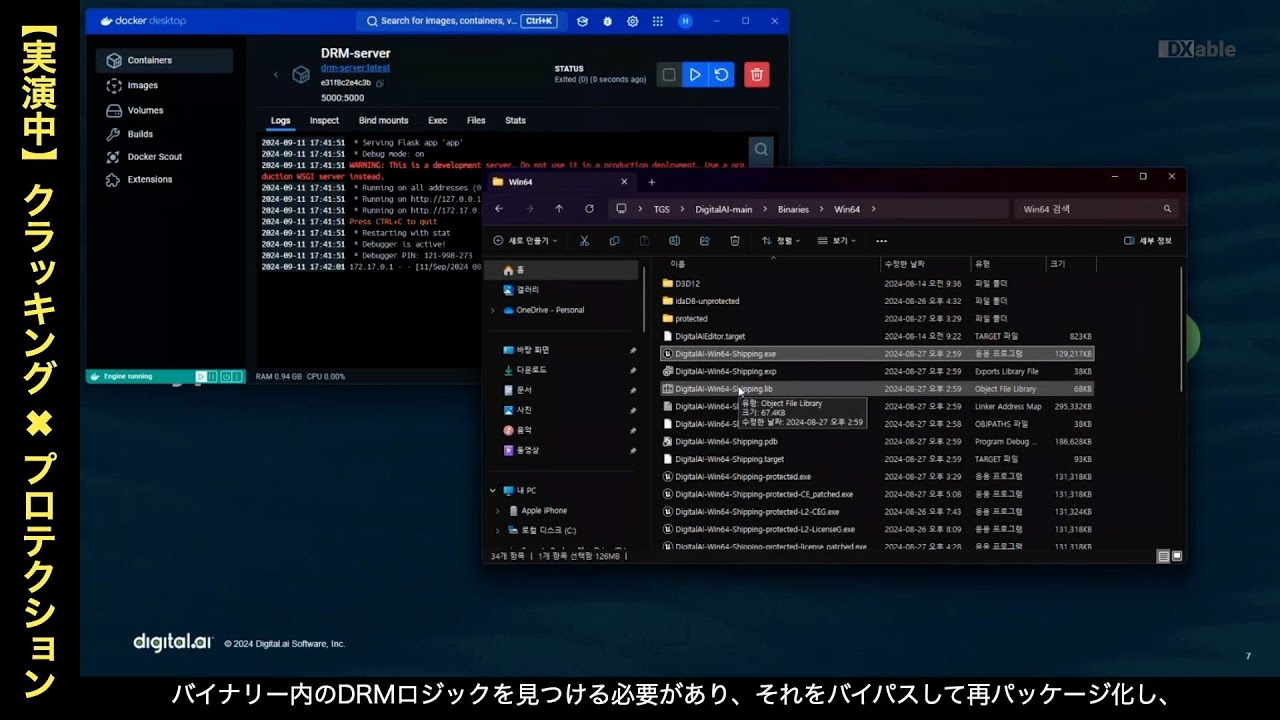Start the DRM-server container
The height and width of the screenshot is (720, 1280).
pos(695,74)
